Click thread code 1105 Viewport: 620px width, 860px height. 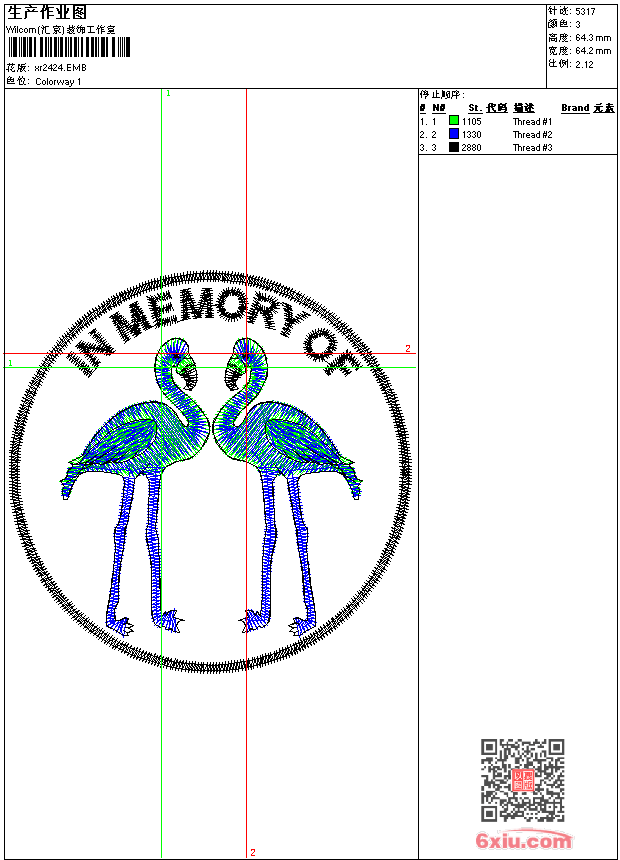tap(471, 122)
